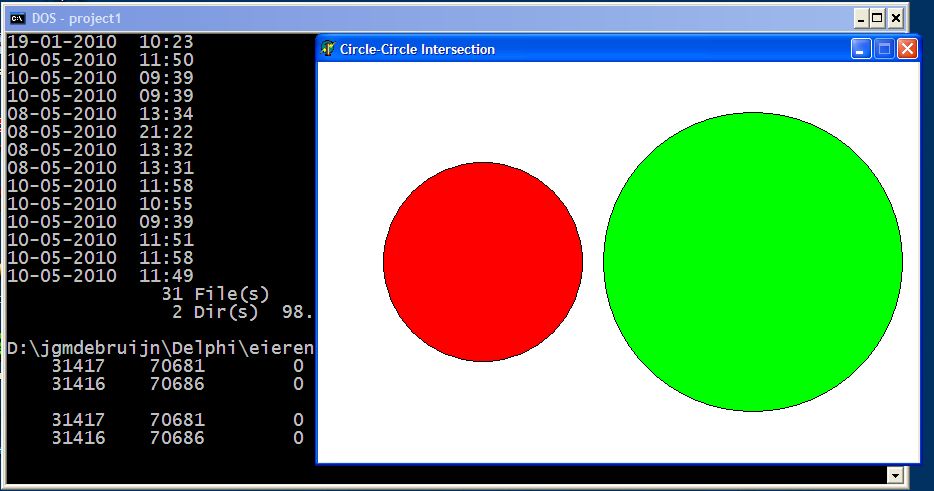This screenshot has width=934, height=491.
Task: Minimize the Circle-Circle Intersection window
Action: point(860,49)
